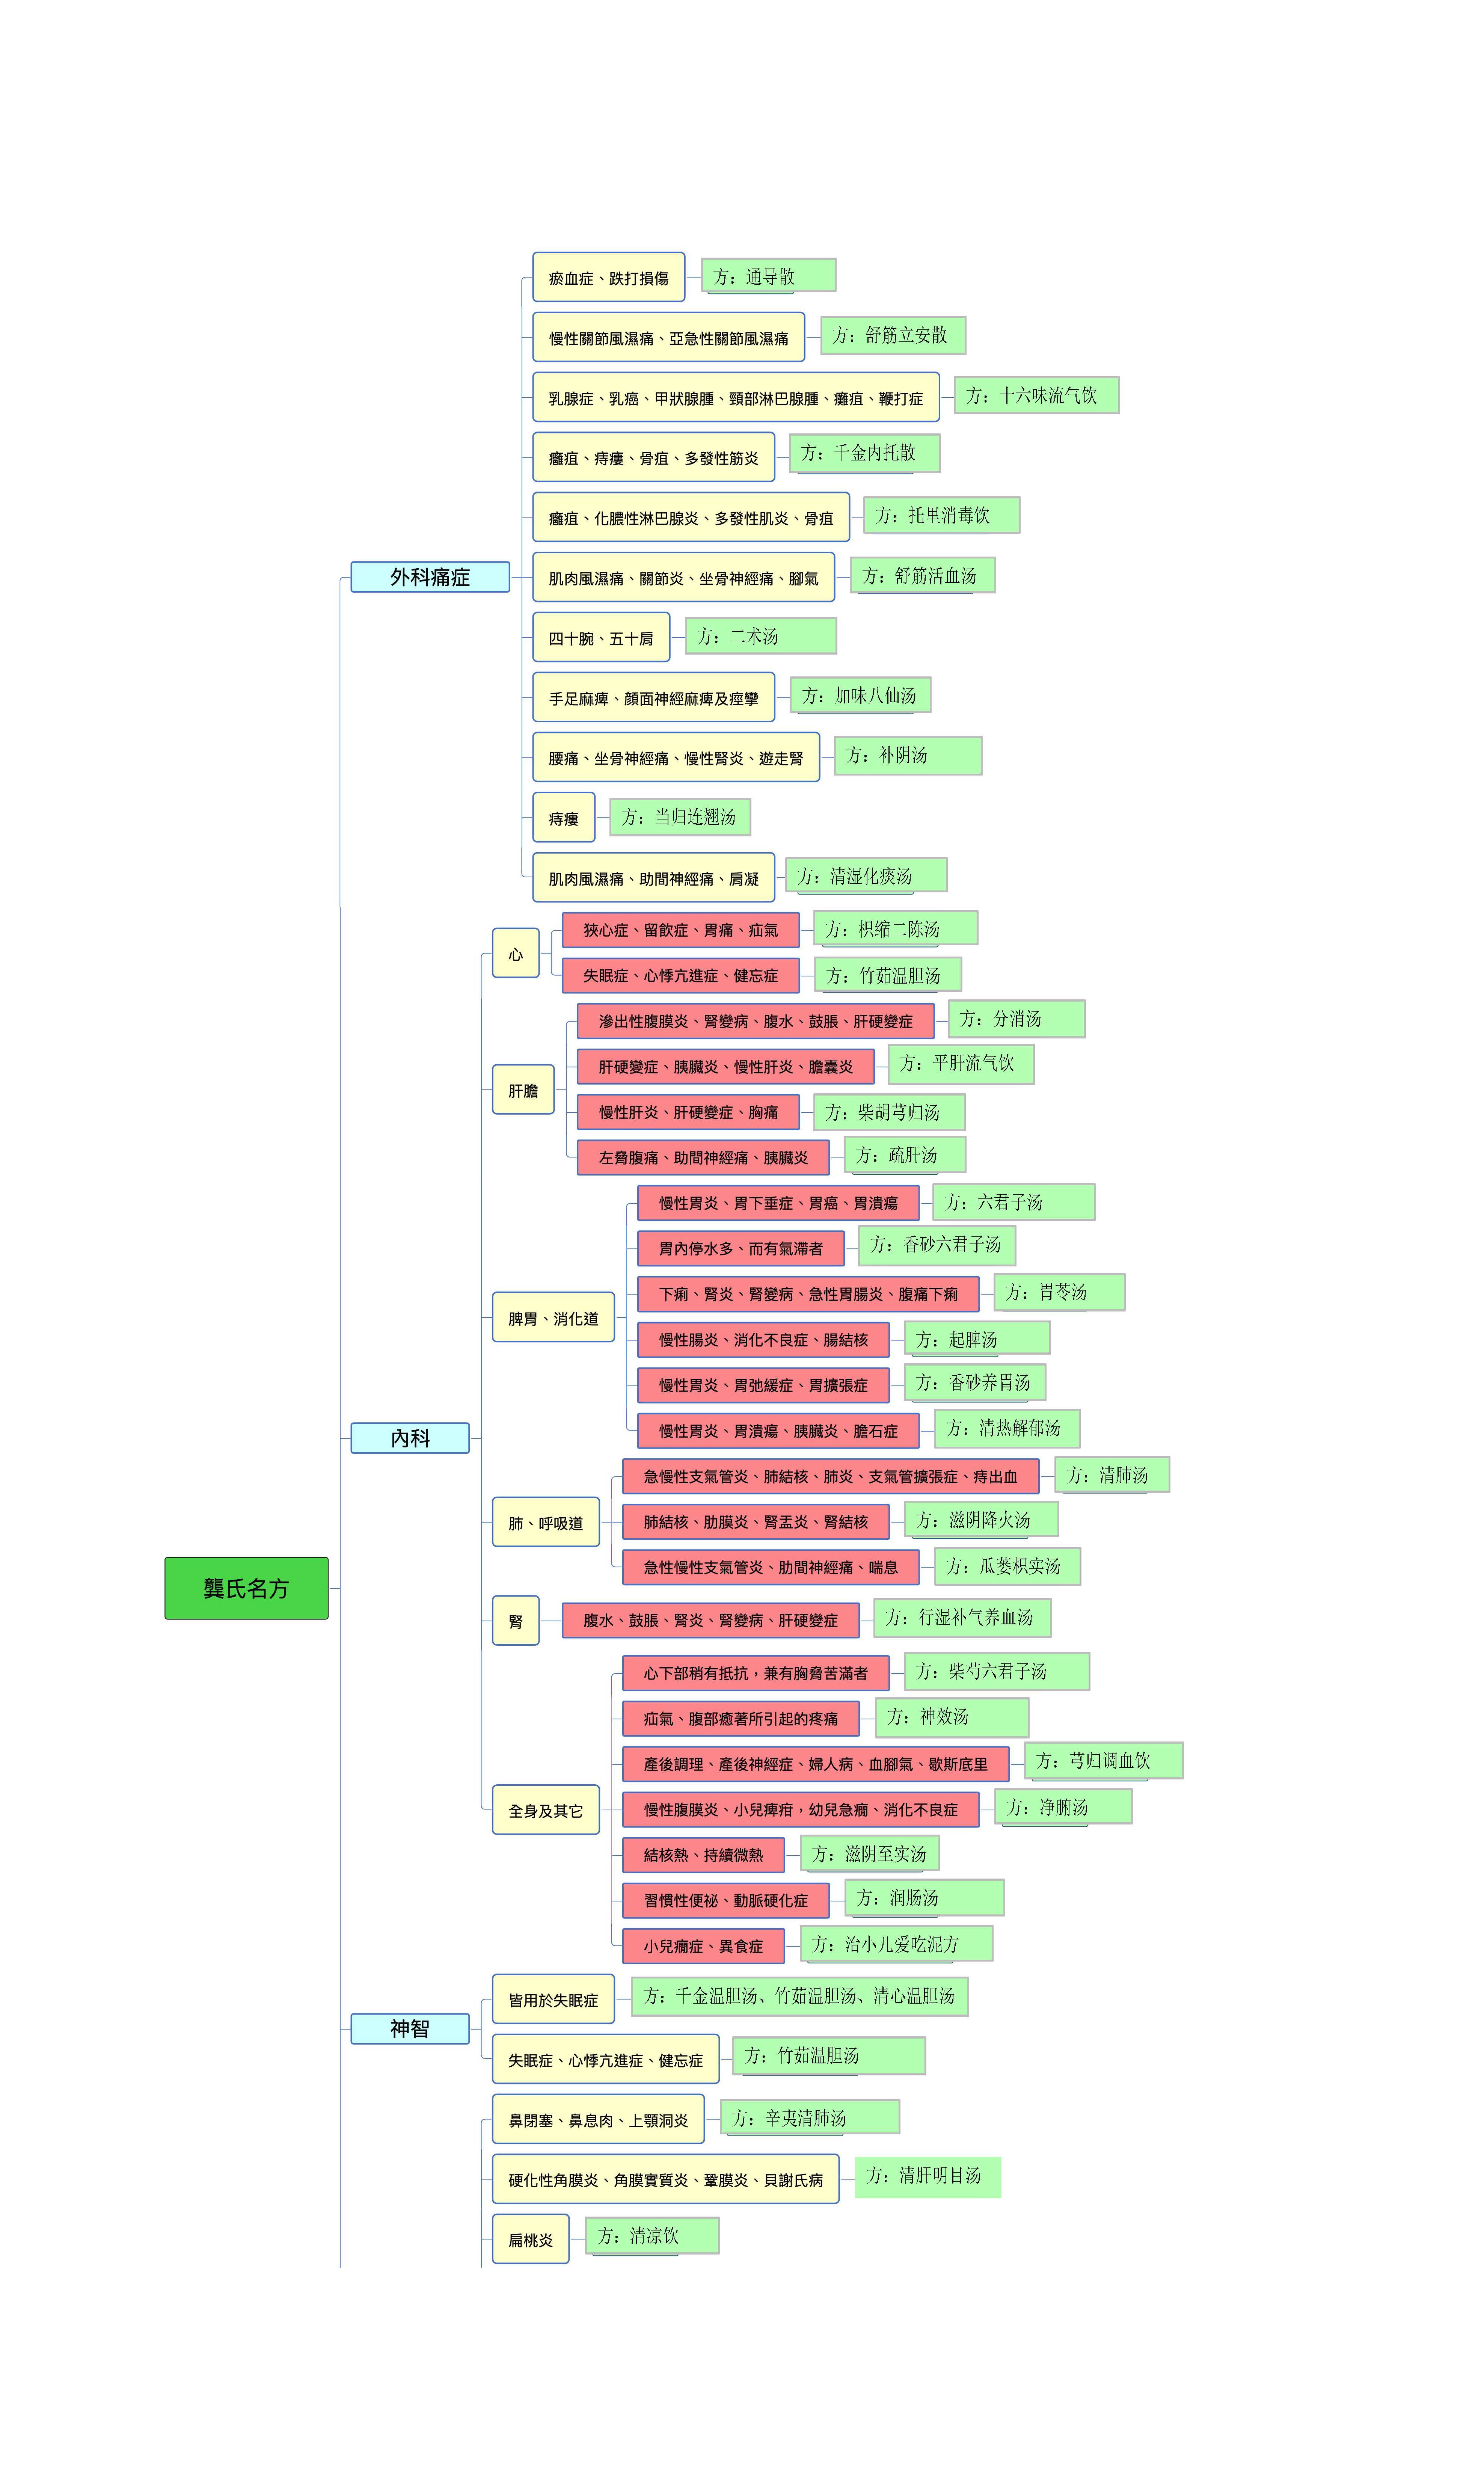The height and width of the screenshot is (2490, 1484).
Task: Click the label 方:疏肝汤
Action: click(905, 1155)
